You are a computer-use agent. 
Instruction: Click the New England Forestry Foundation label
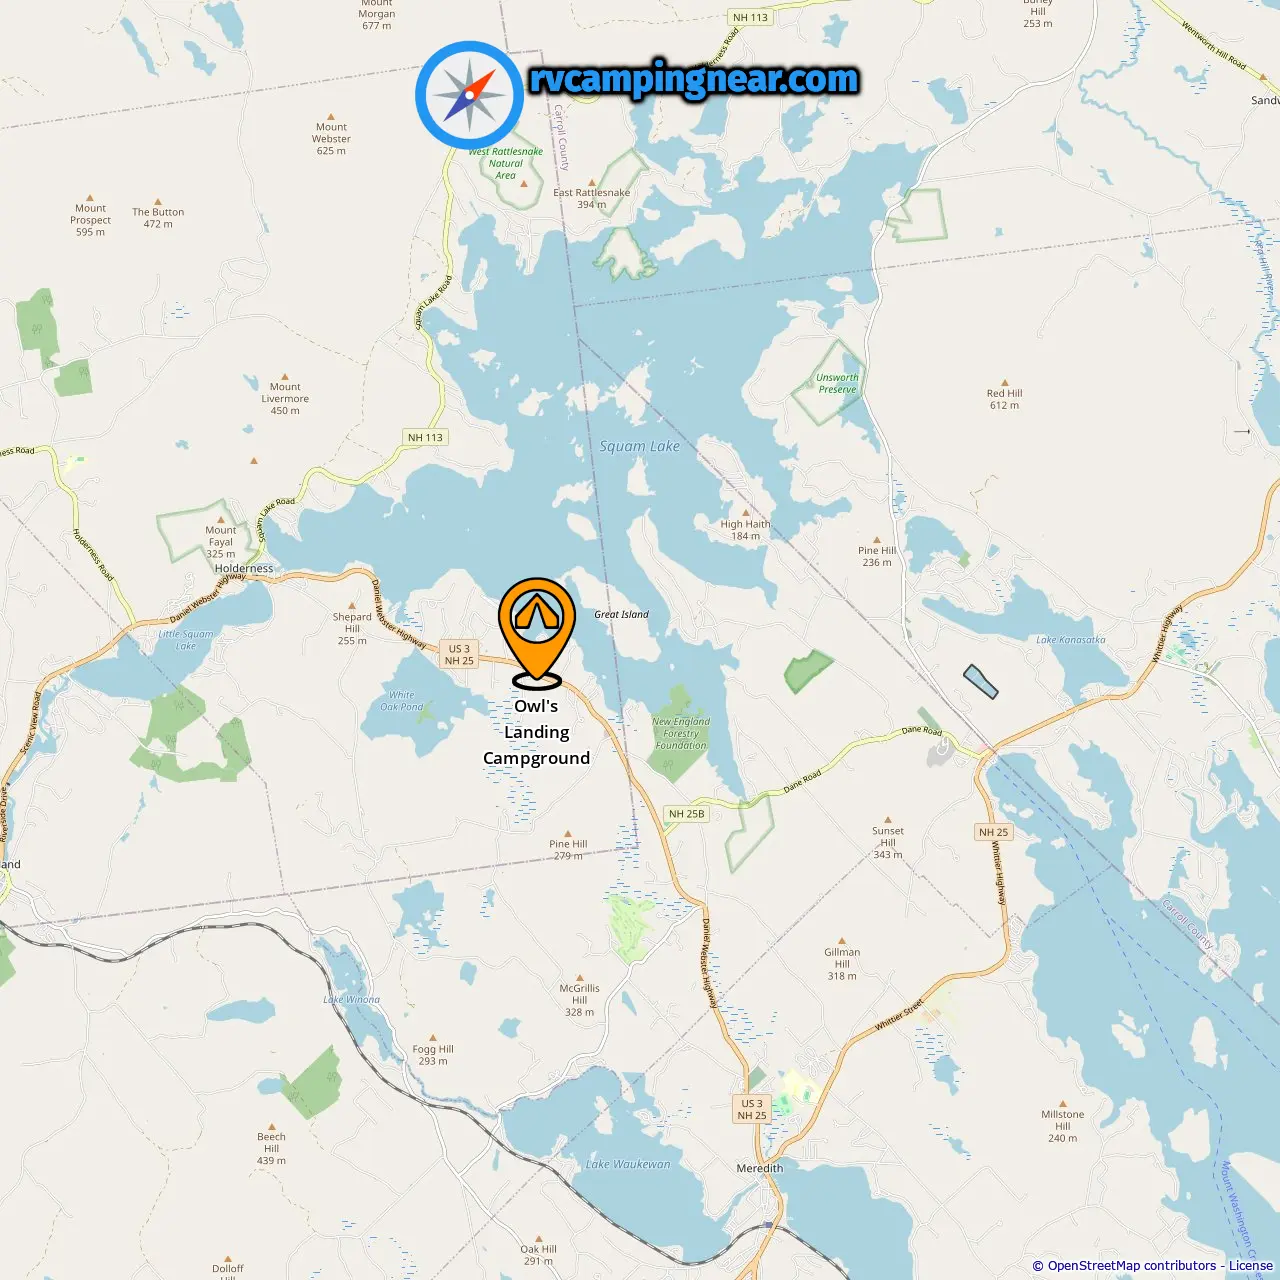(681, 733)
